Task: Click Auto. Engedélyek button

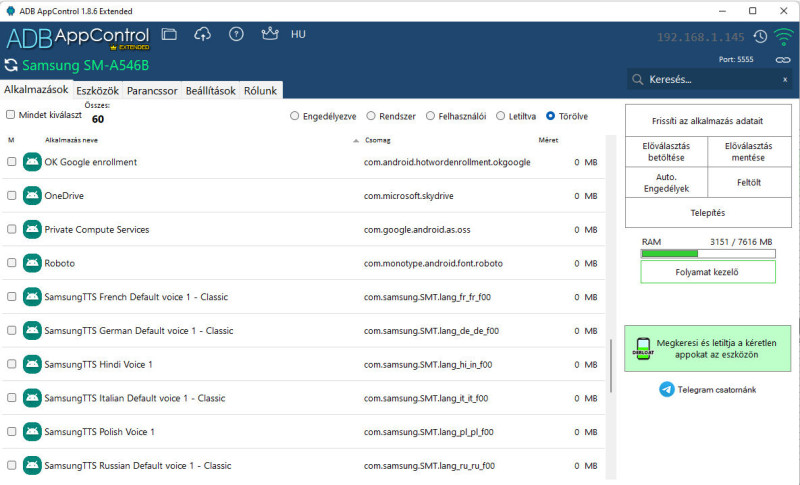Action: click(666, 183)
